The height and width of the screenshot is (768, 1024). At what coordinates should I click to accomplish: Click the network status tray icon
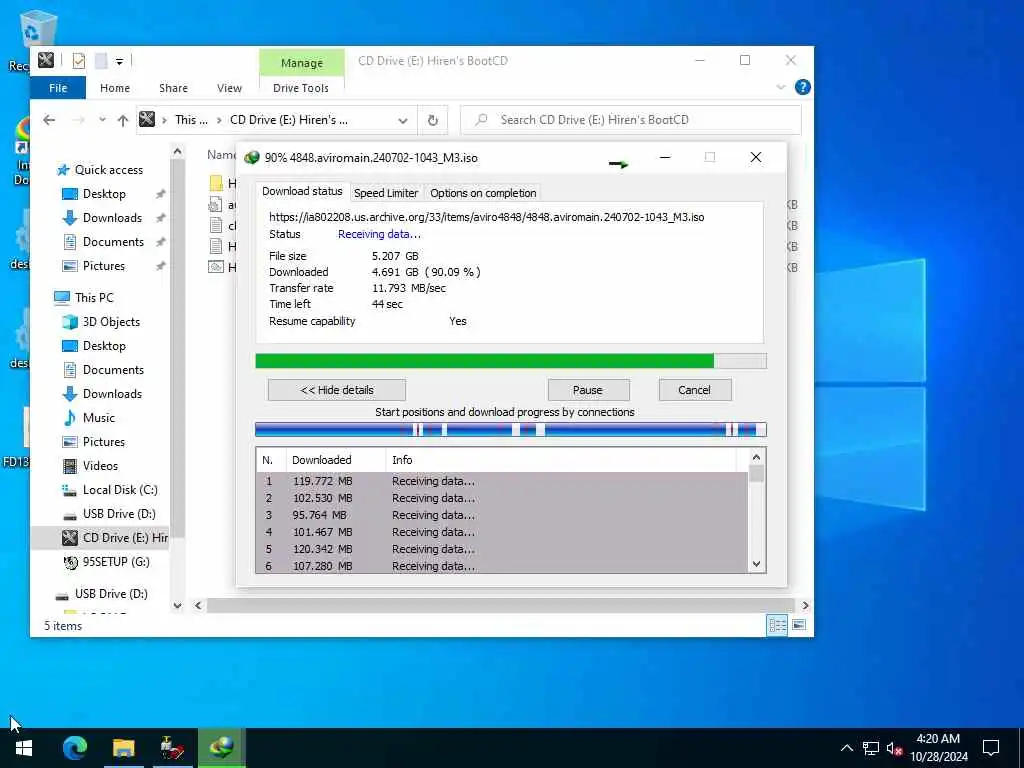871,748
